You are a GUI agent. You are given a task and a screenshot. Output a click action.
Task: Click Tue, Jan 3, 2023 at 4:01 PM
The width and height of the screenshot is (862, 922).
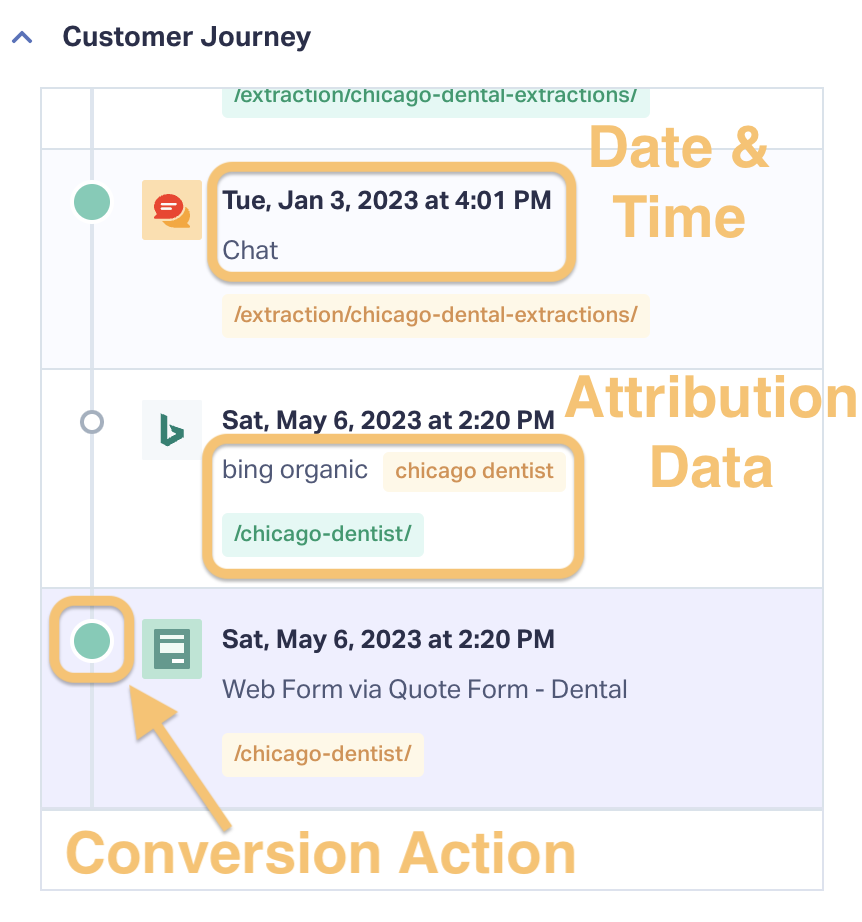(387, 201)
